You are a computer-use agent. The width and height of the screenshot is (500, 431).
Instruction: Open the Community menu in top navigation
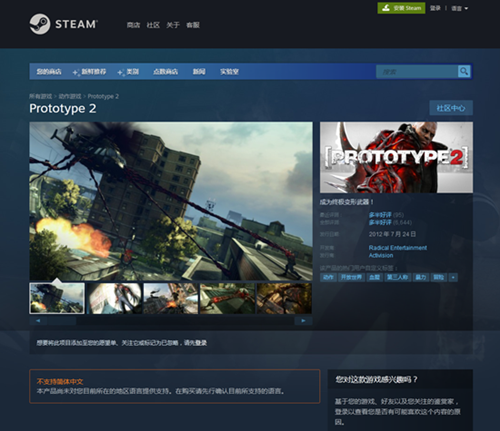click(153, 25)
